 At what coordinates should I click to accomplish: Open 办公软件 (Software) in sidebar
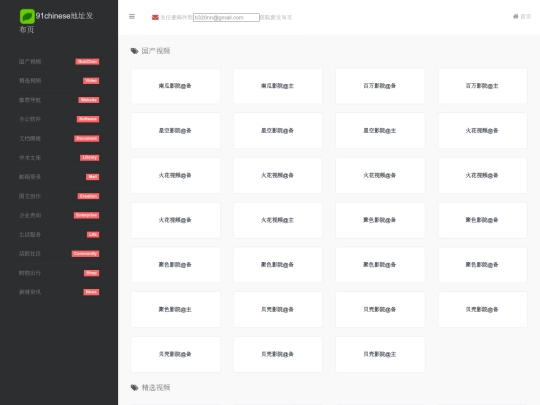(x=59, y=119)
